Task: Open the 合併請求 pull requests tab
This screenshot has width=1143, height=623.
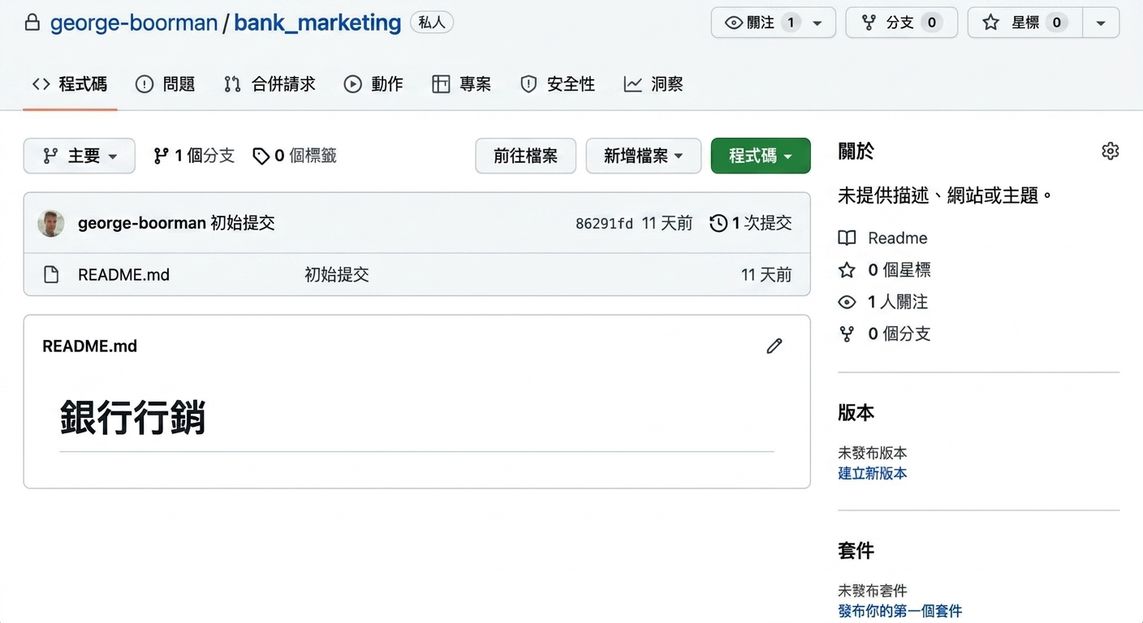Action: (270, 85)
